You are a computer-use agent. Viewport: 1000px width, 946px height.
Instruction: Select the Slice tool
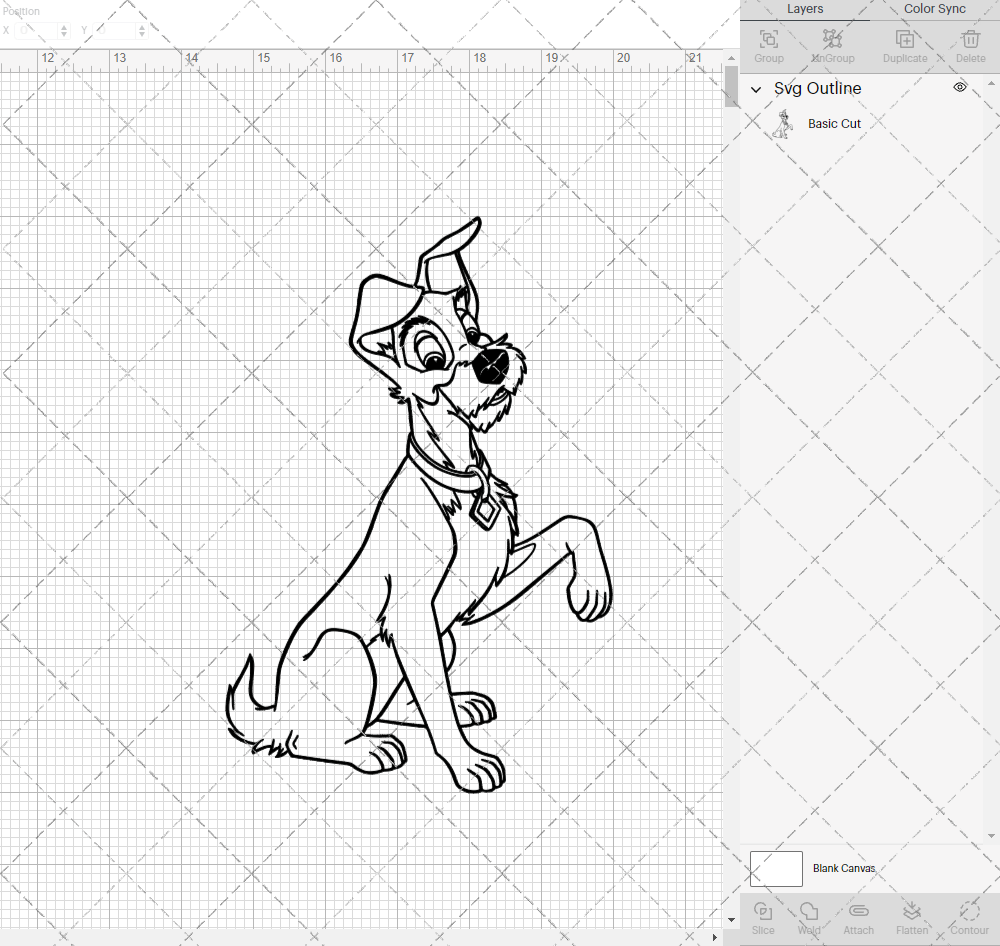coord(763,917)
